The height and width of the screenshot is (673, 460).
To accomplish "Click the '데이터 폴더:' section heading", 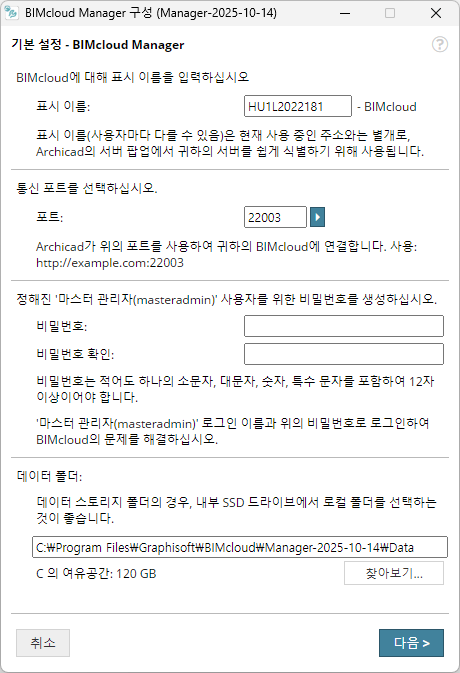I will pos(49,476).
